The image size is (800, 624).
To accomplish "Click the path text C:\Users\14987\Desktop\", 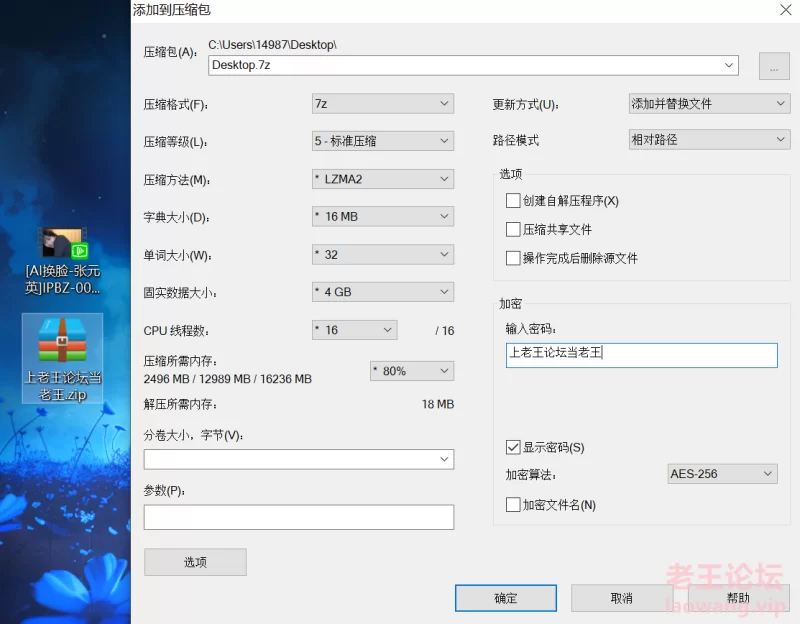I will 272,44.
